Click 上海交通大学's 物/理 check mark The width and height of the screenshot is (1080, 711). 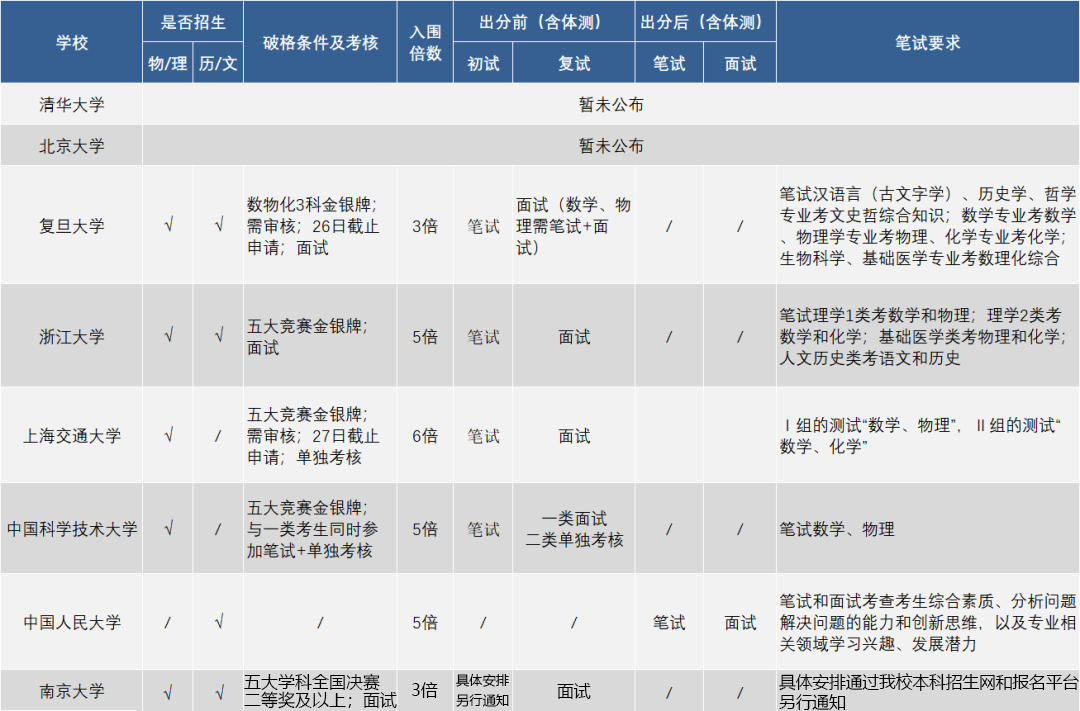click(x=168, y=435)
